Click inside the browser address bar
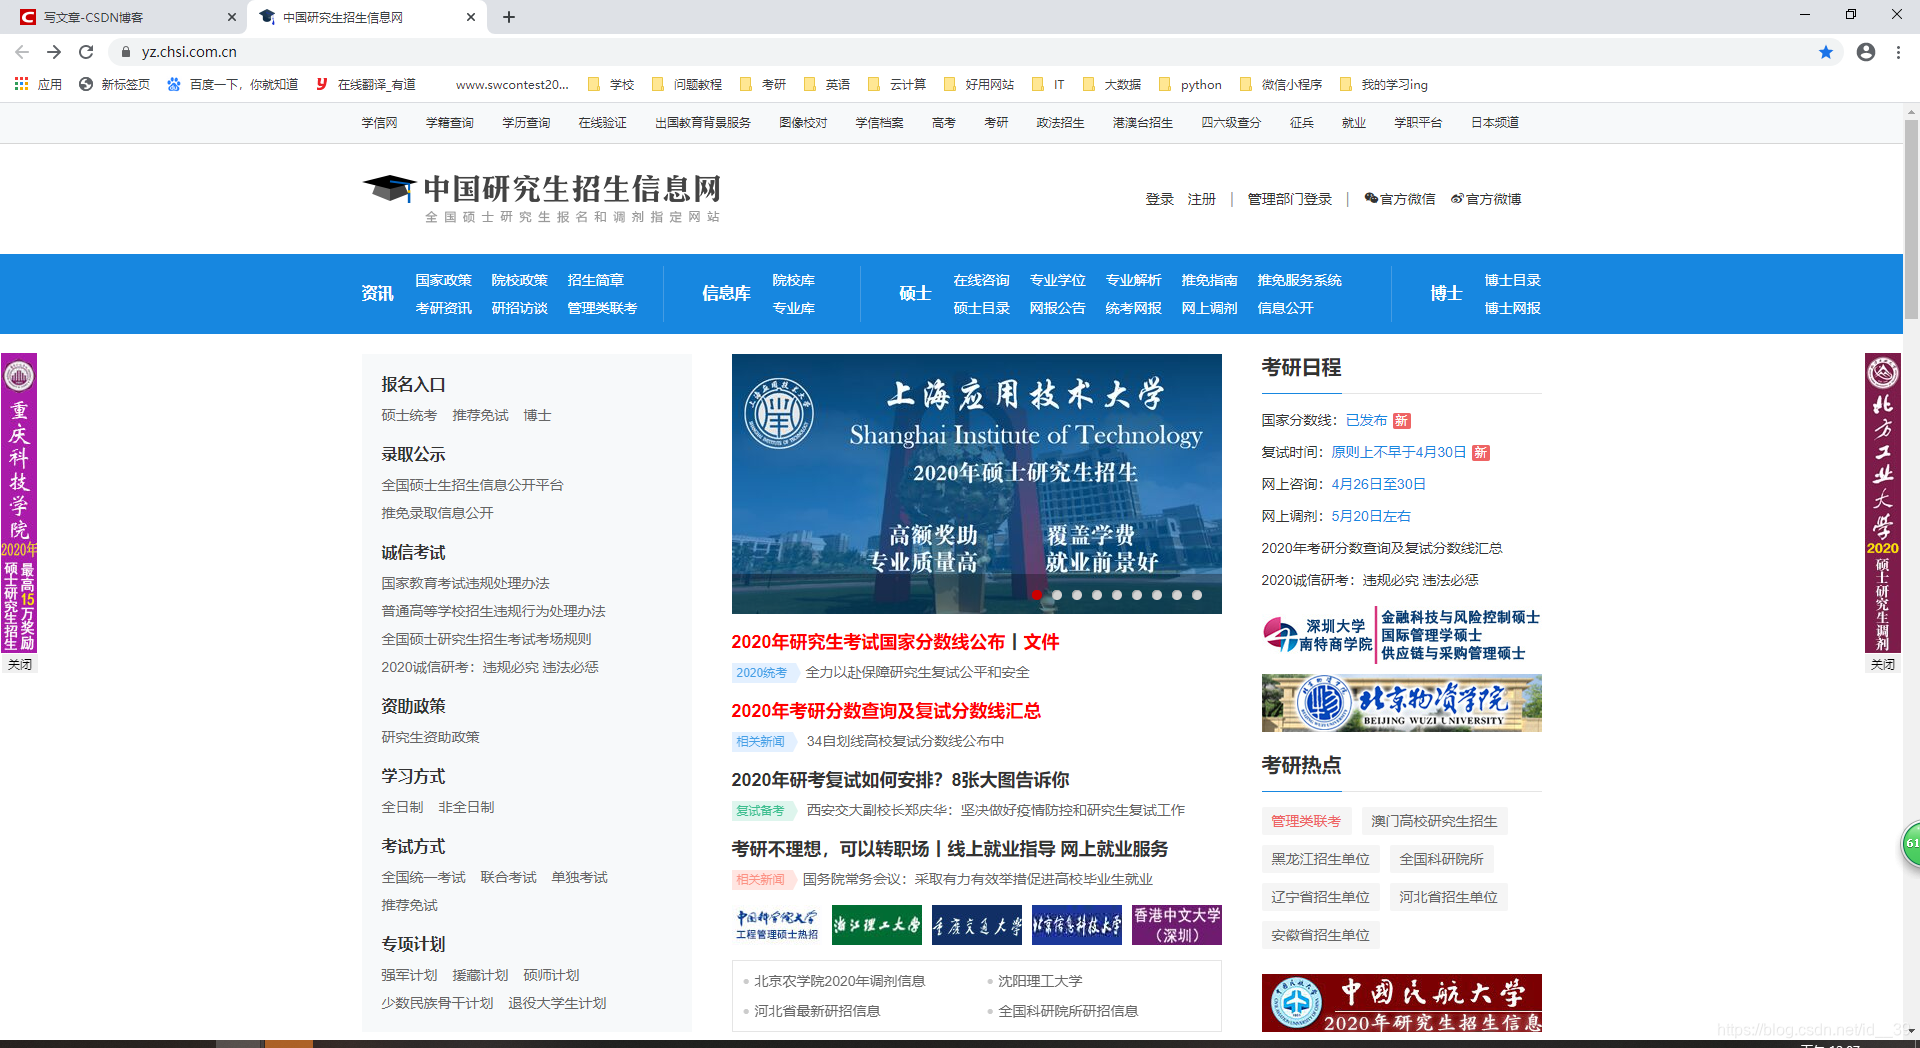1920x1048 pixels. (x=400, y=52)
